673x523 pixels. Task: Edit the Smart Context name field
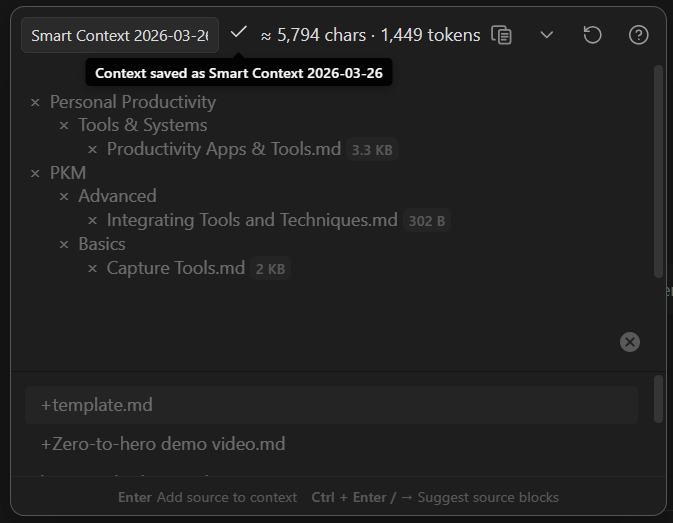pyautogui.click(x=120, y=35)
